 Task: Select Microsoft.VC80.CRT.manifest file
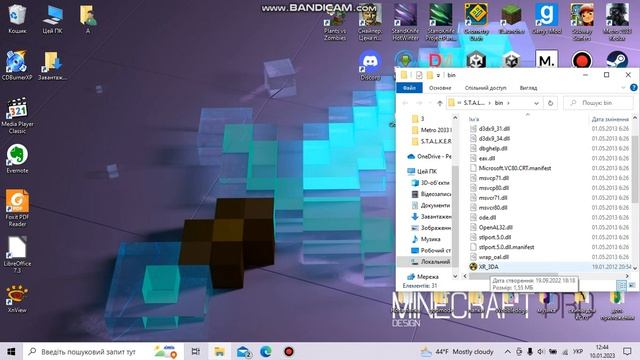tap(510, 168)
